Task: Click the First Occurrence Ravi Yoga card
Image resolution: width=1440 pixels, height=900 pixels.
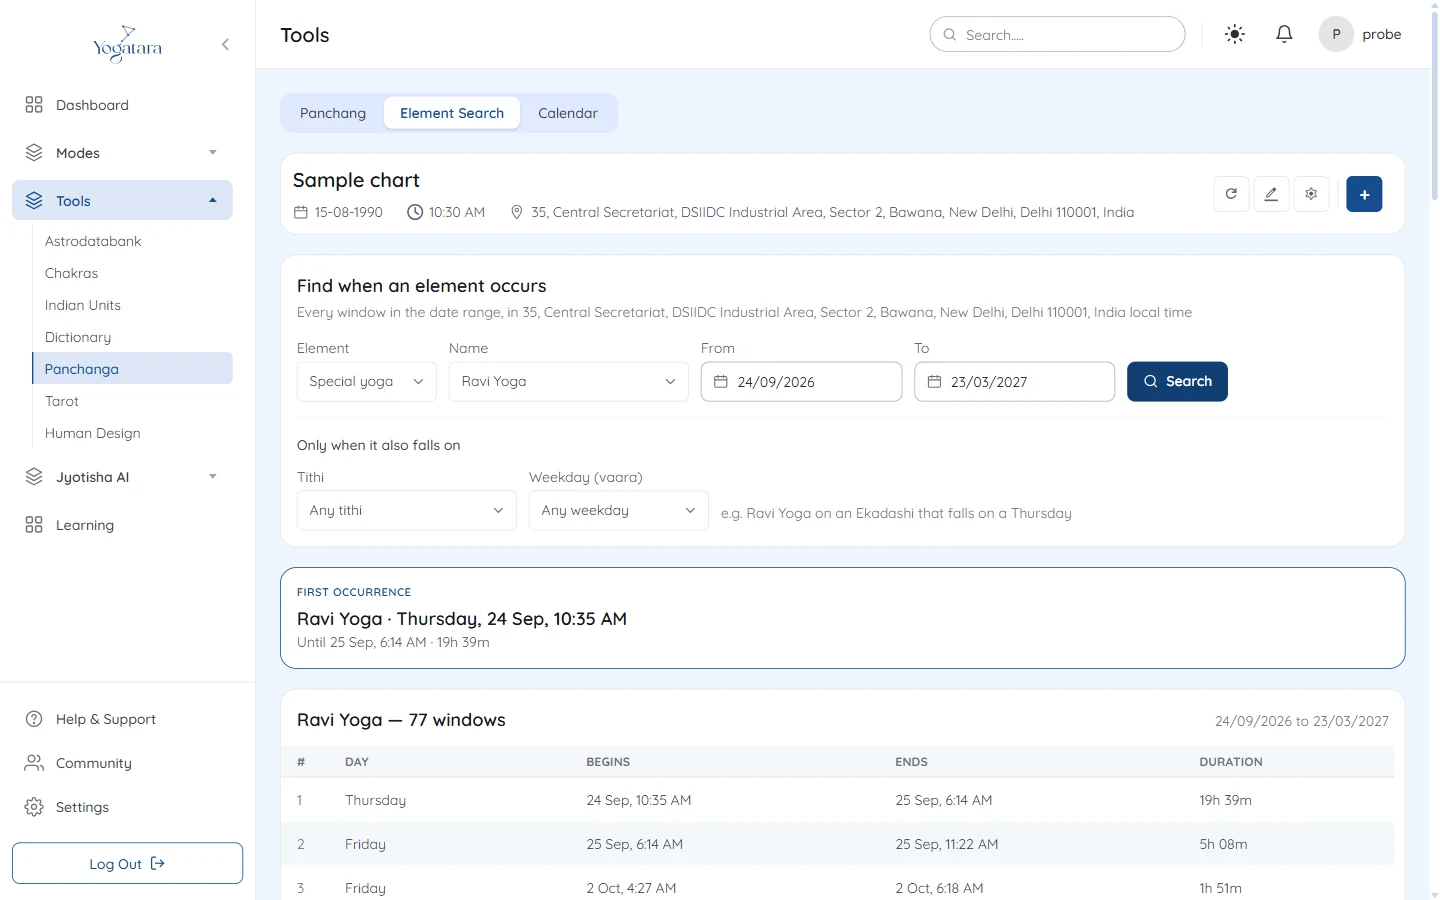Action: (x=843, y=618)
